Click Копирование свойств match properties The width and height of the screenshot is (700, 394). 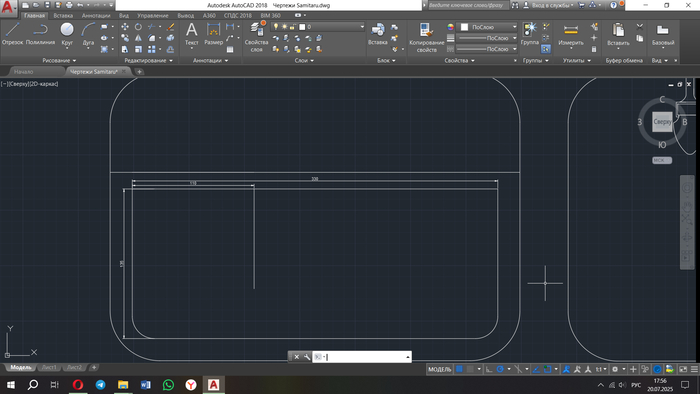426,37
